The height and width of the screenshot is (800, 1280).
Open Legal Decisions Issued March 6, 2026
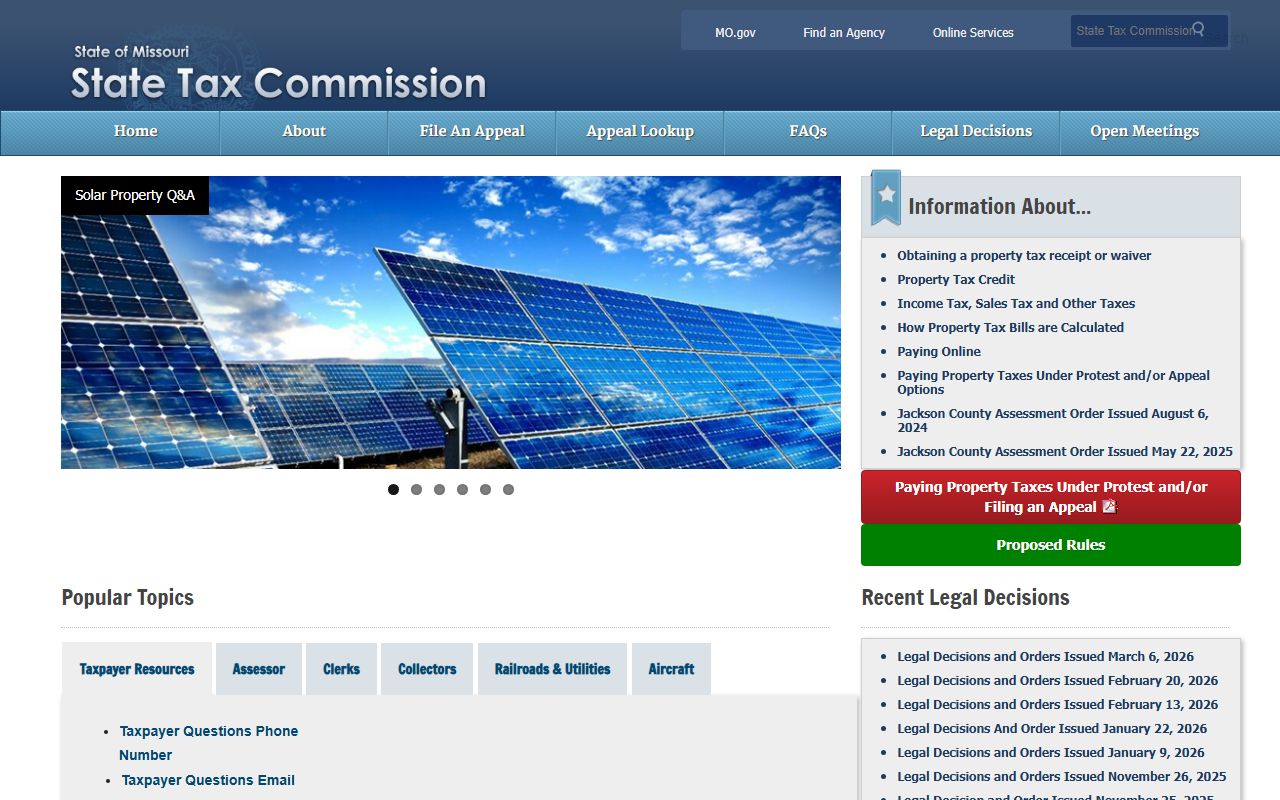[x=1045, y=657]
